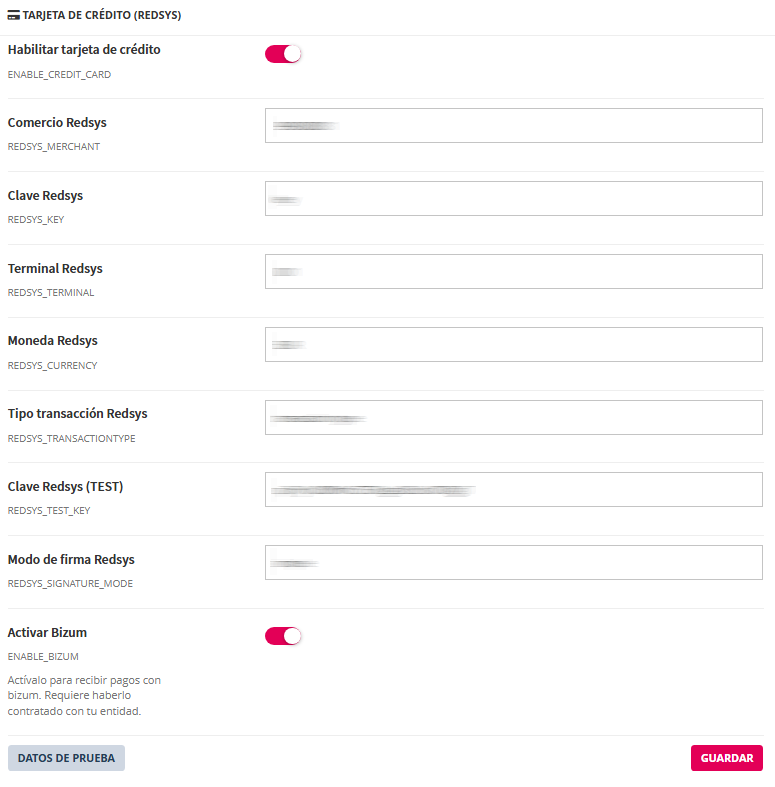The height and width of the screenshot is (787, 775).
Task: Click the Tipo transacción Redsys field
Action: point(513,417)
